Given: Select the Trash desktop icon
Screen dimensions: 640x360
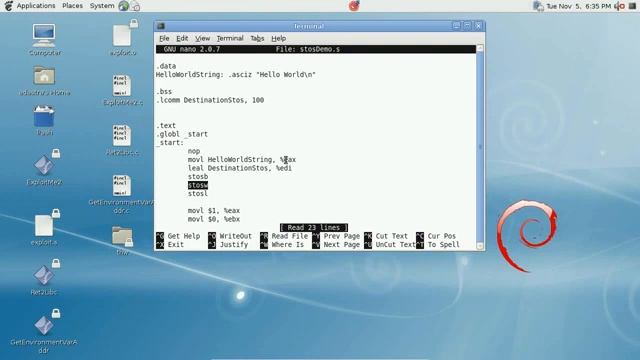Looking at the screenshot, I should 44,116.
